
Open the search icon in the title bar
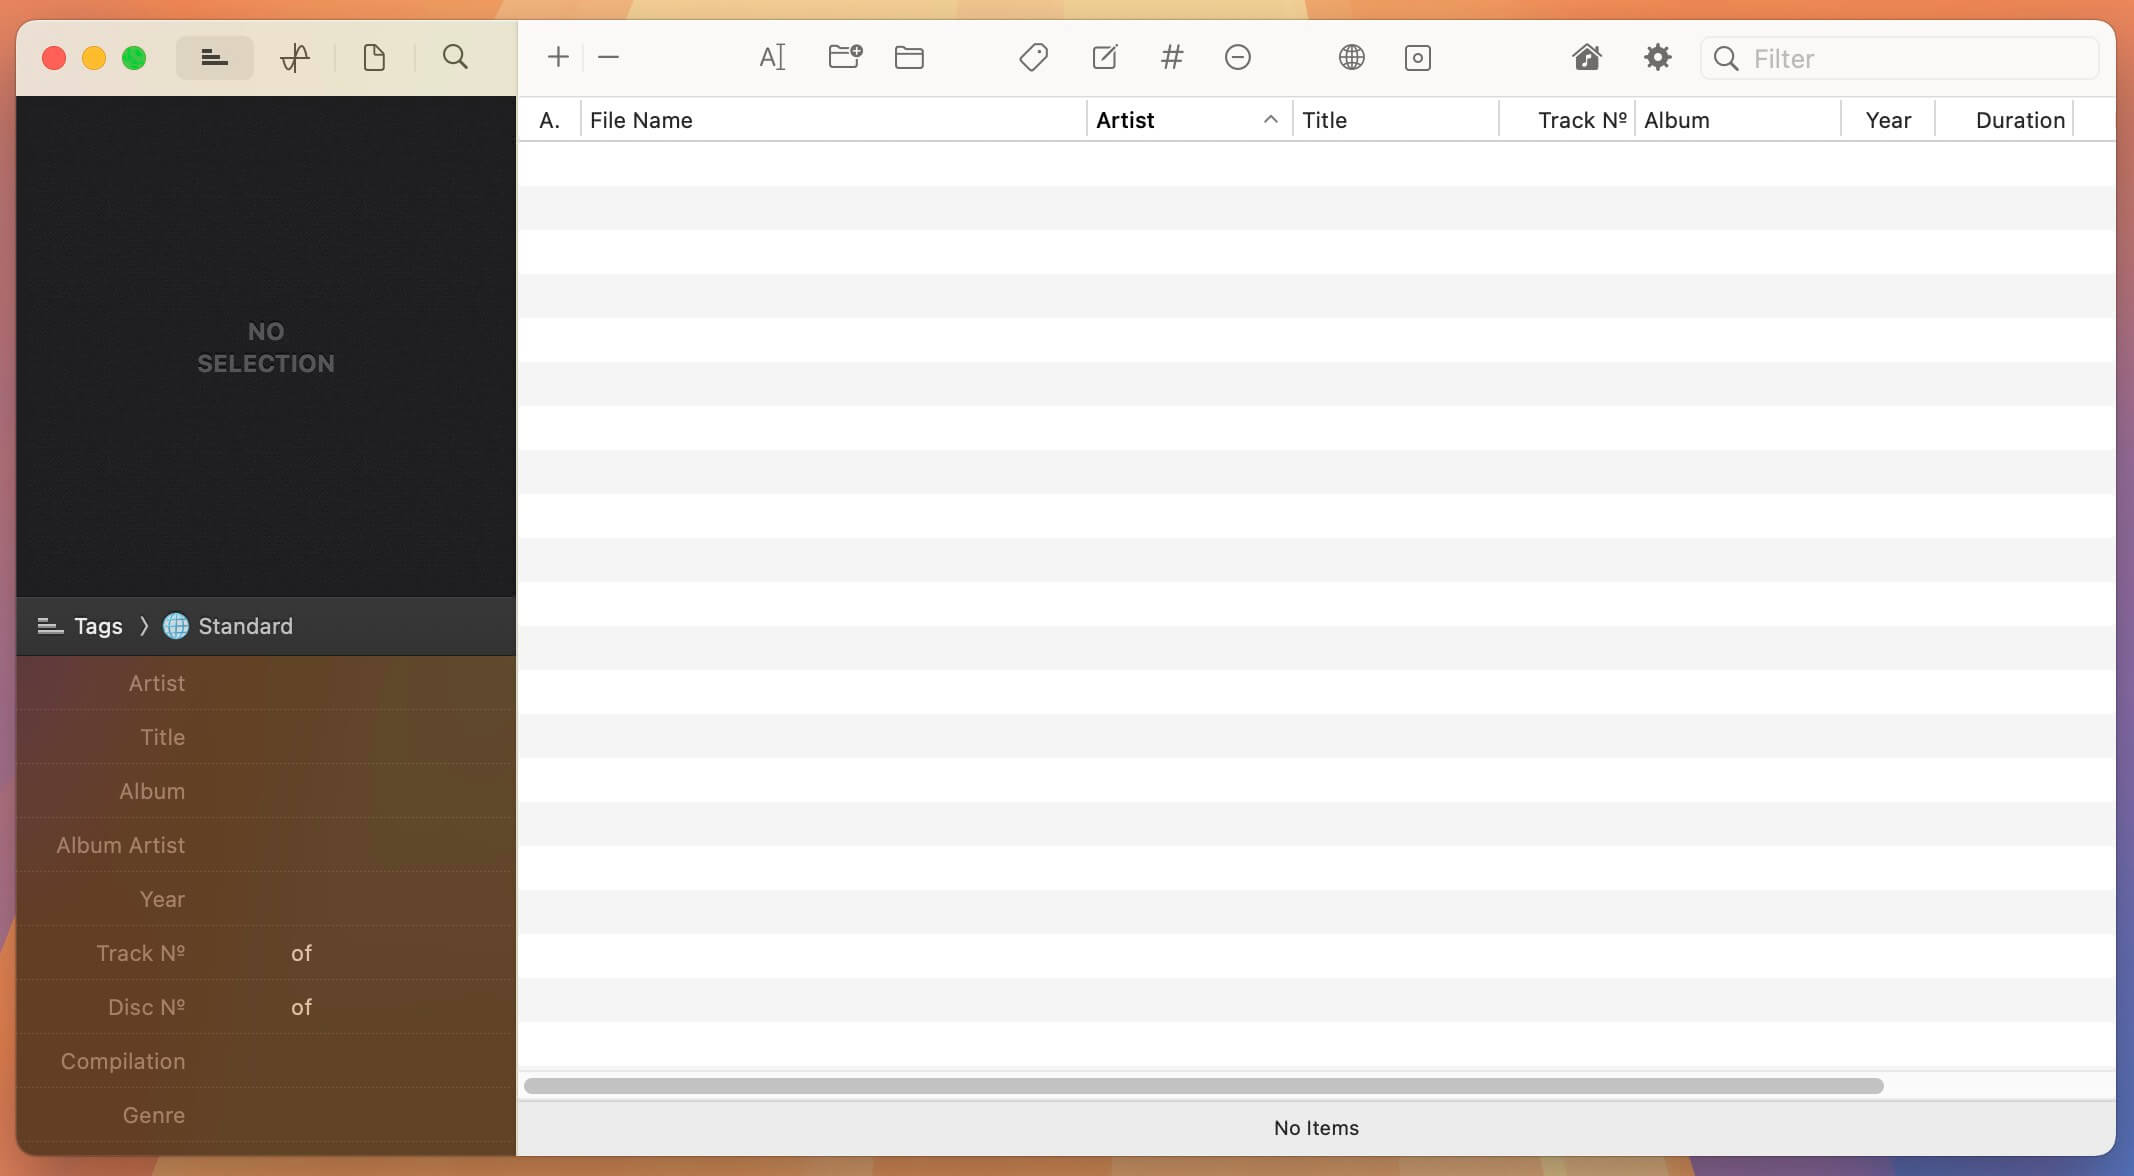pyautogui.click(x=455, y=57)
